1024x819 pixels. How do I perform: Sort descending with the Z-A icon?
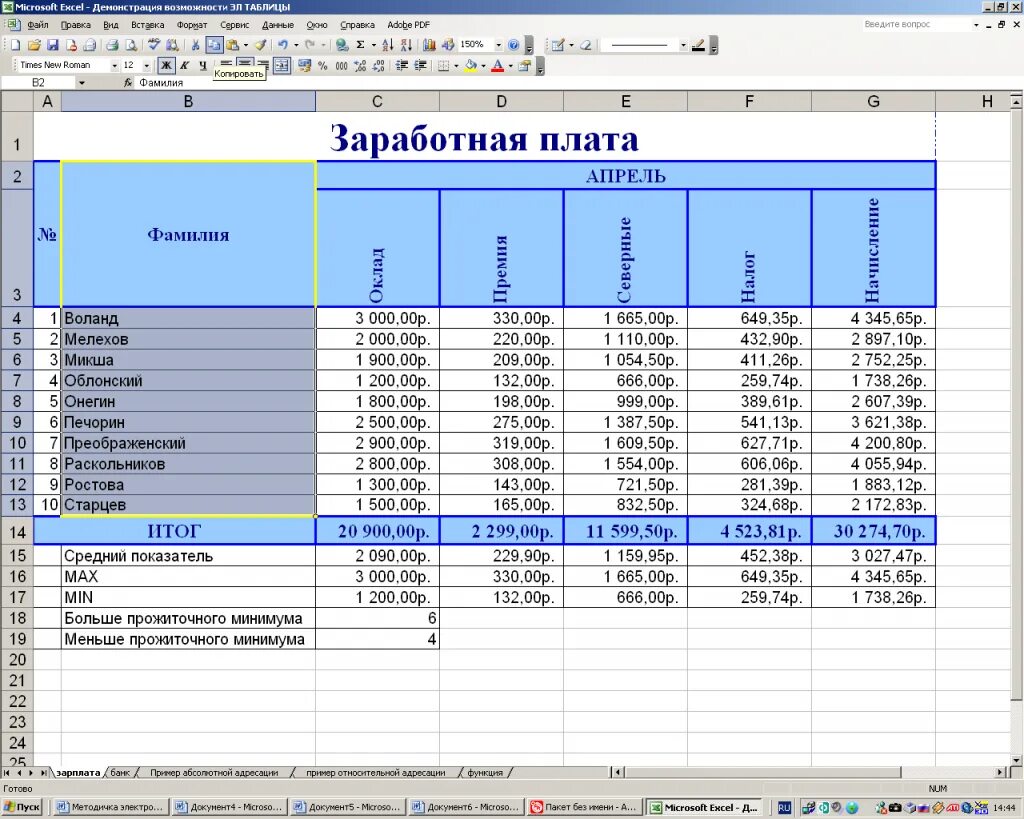tap(406, 45)
